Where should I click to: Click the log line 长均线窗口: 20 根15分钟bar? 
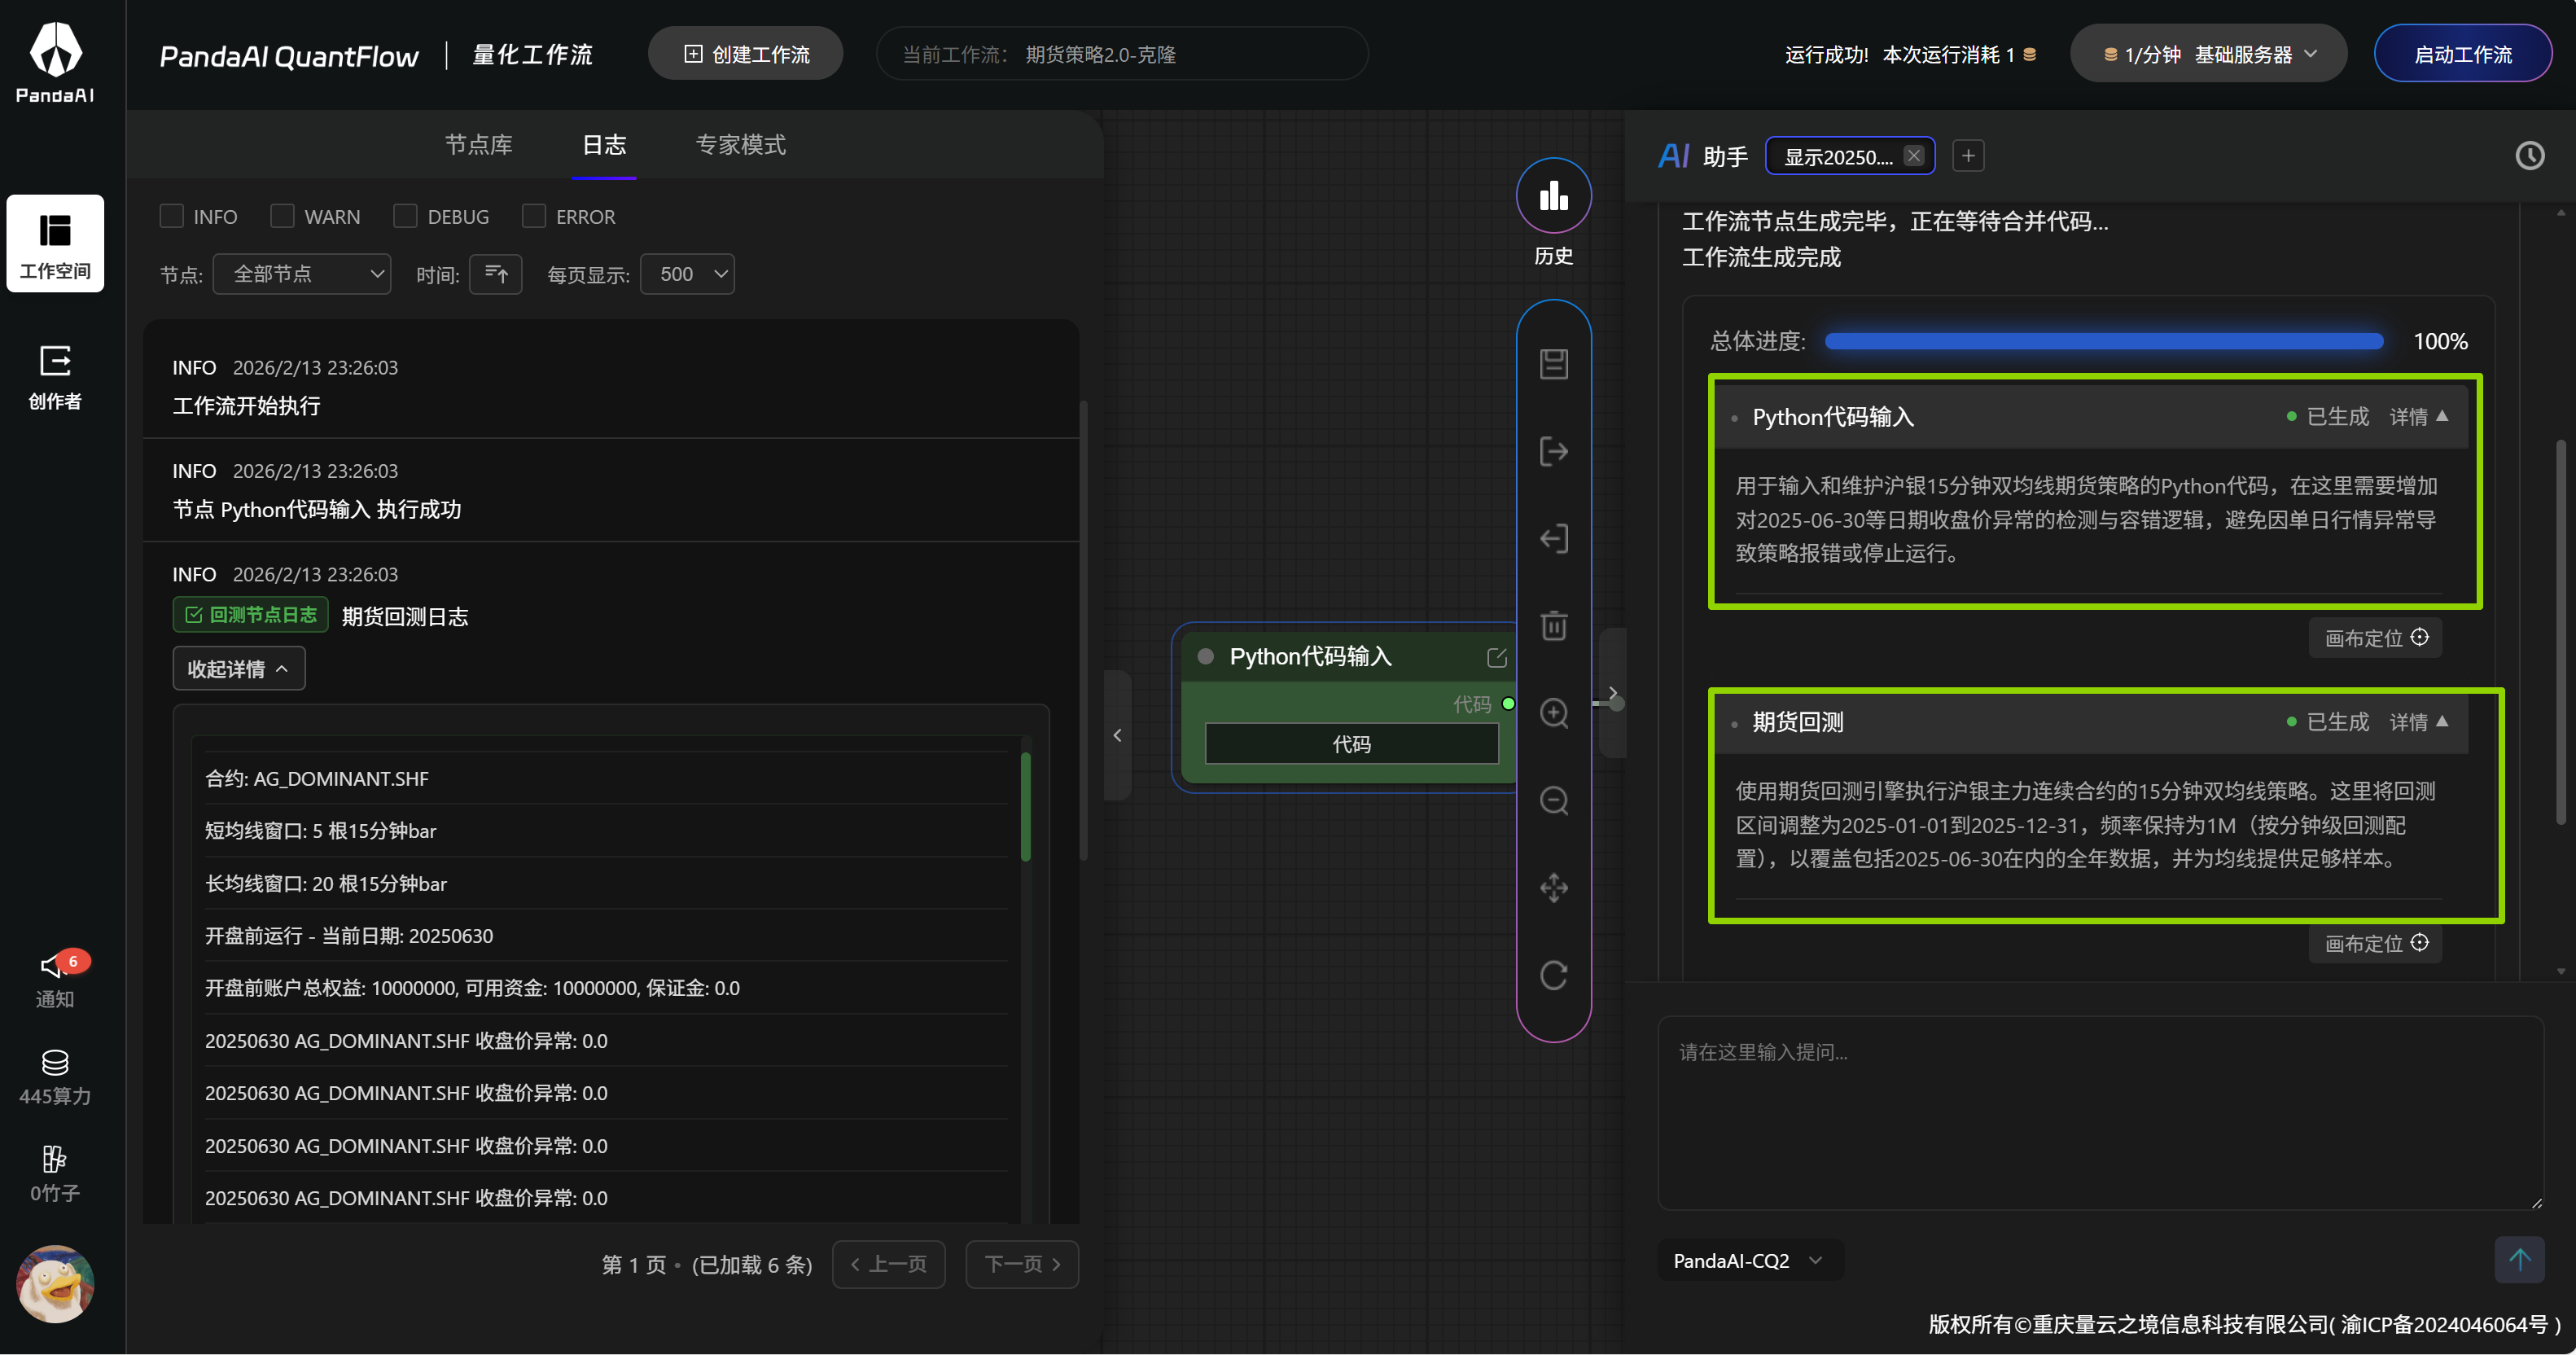326,884
